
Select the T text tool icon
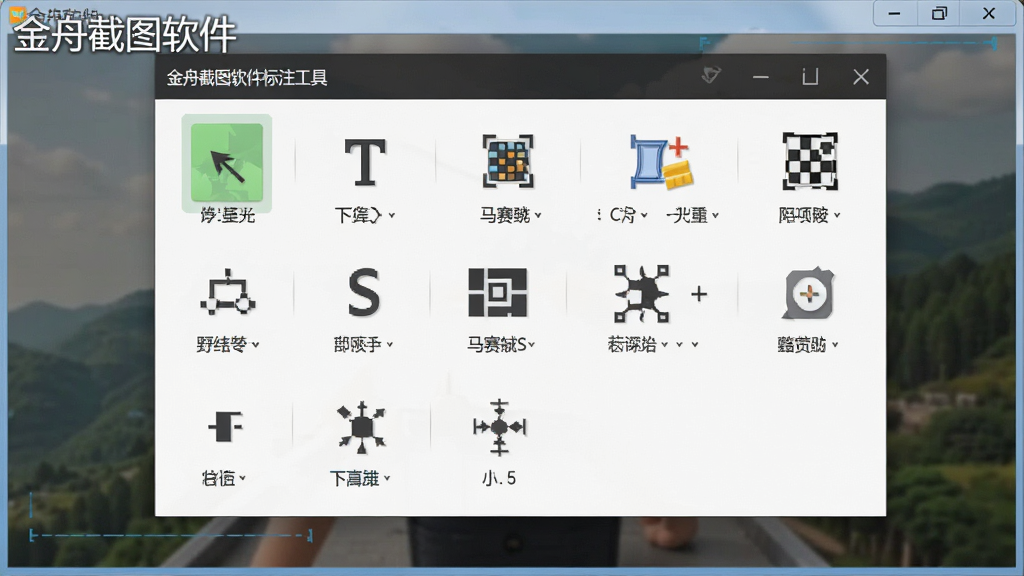click(x=364, y=162)
